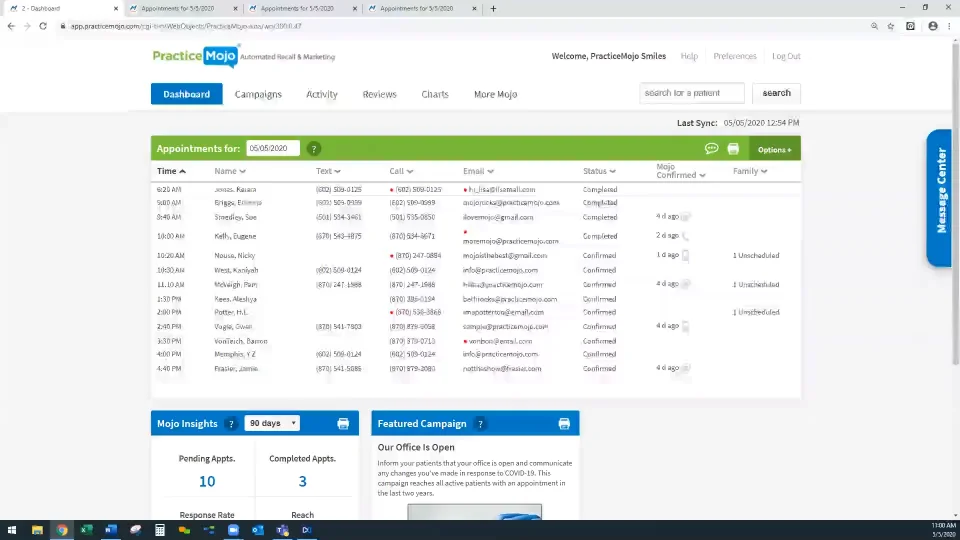Click the mobile icon in Nouse, Nicky row
Viewport: 960px width, 540px height.
[685, 255]
